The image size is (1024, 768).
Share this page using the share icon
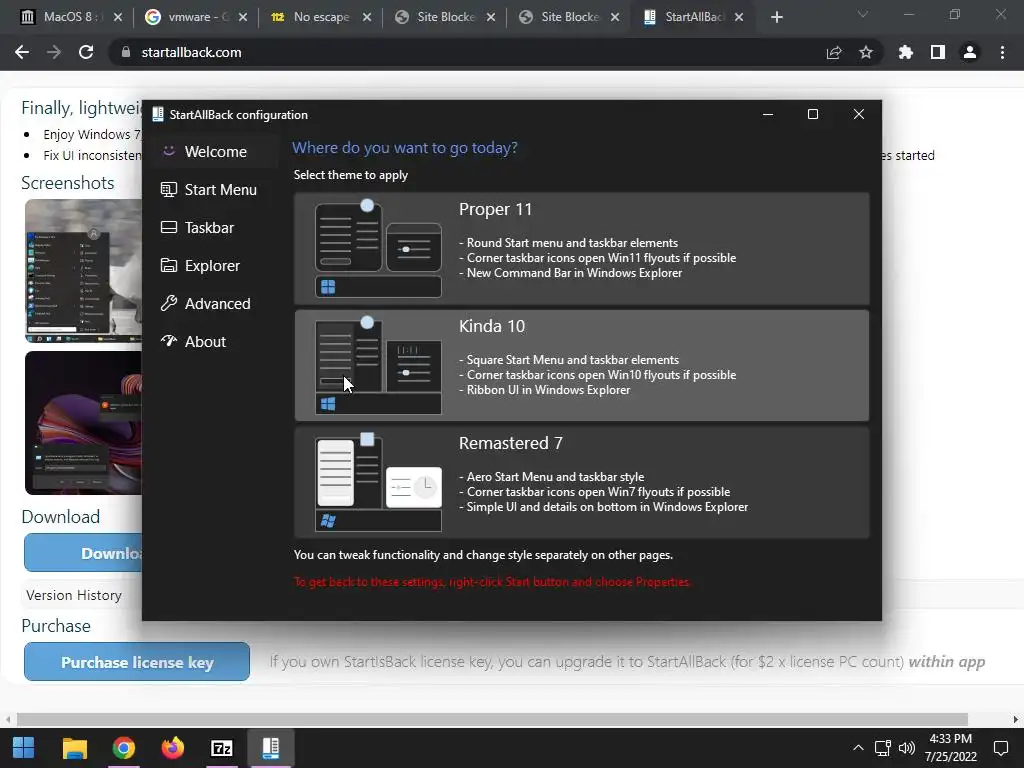click(834, 52)
